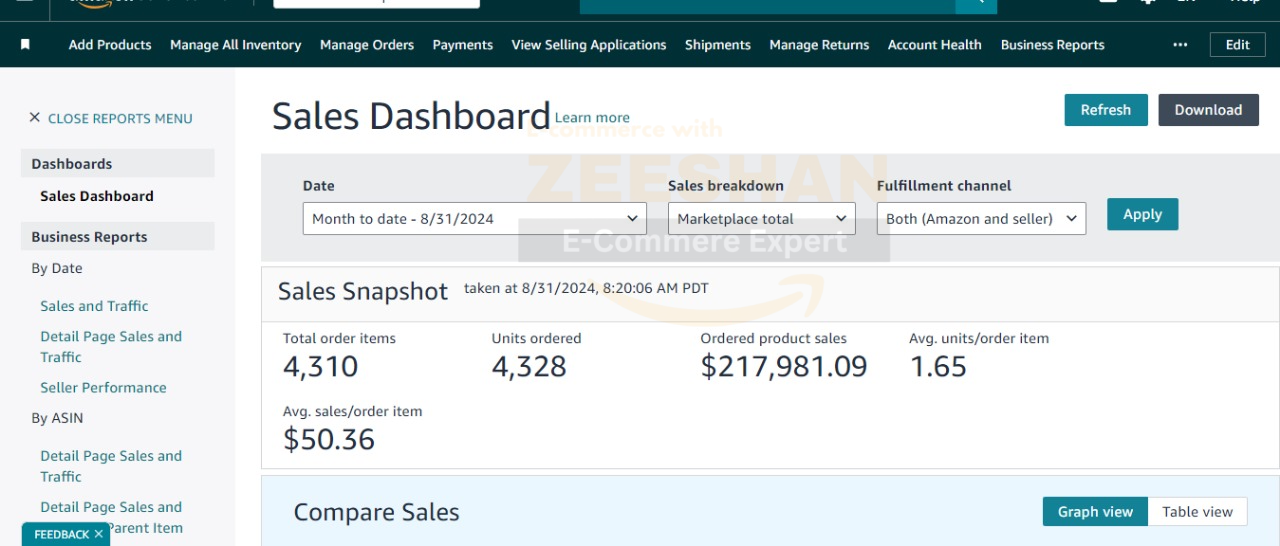Viewport: 1280px width, 546px height.
Task: Open Manage All Inventory menu item
Action: pyautogui.click(x=235, y=45)
